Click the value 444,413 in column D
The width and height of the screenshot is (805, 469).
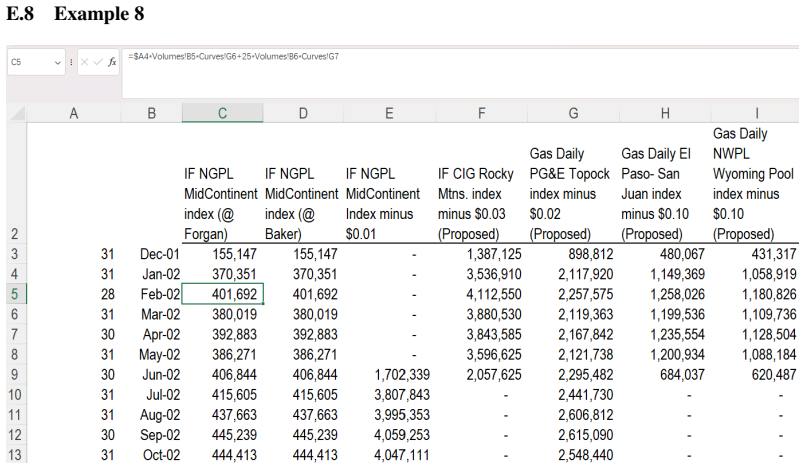point(315,455)
